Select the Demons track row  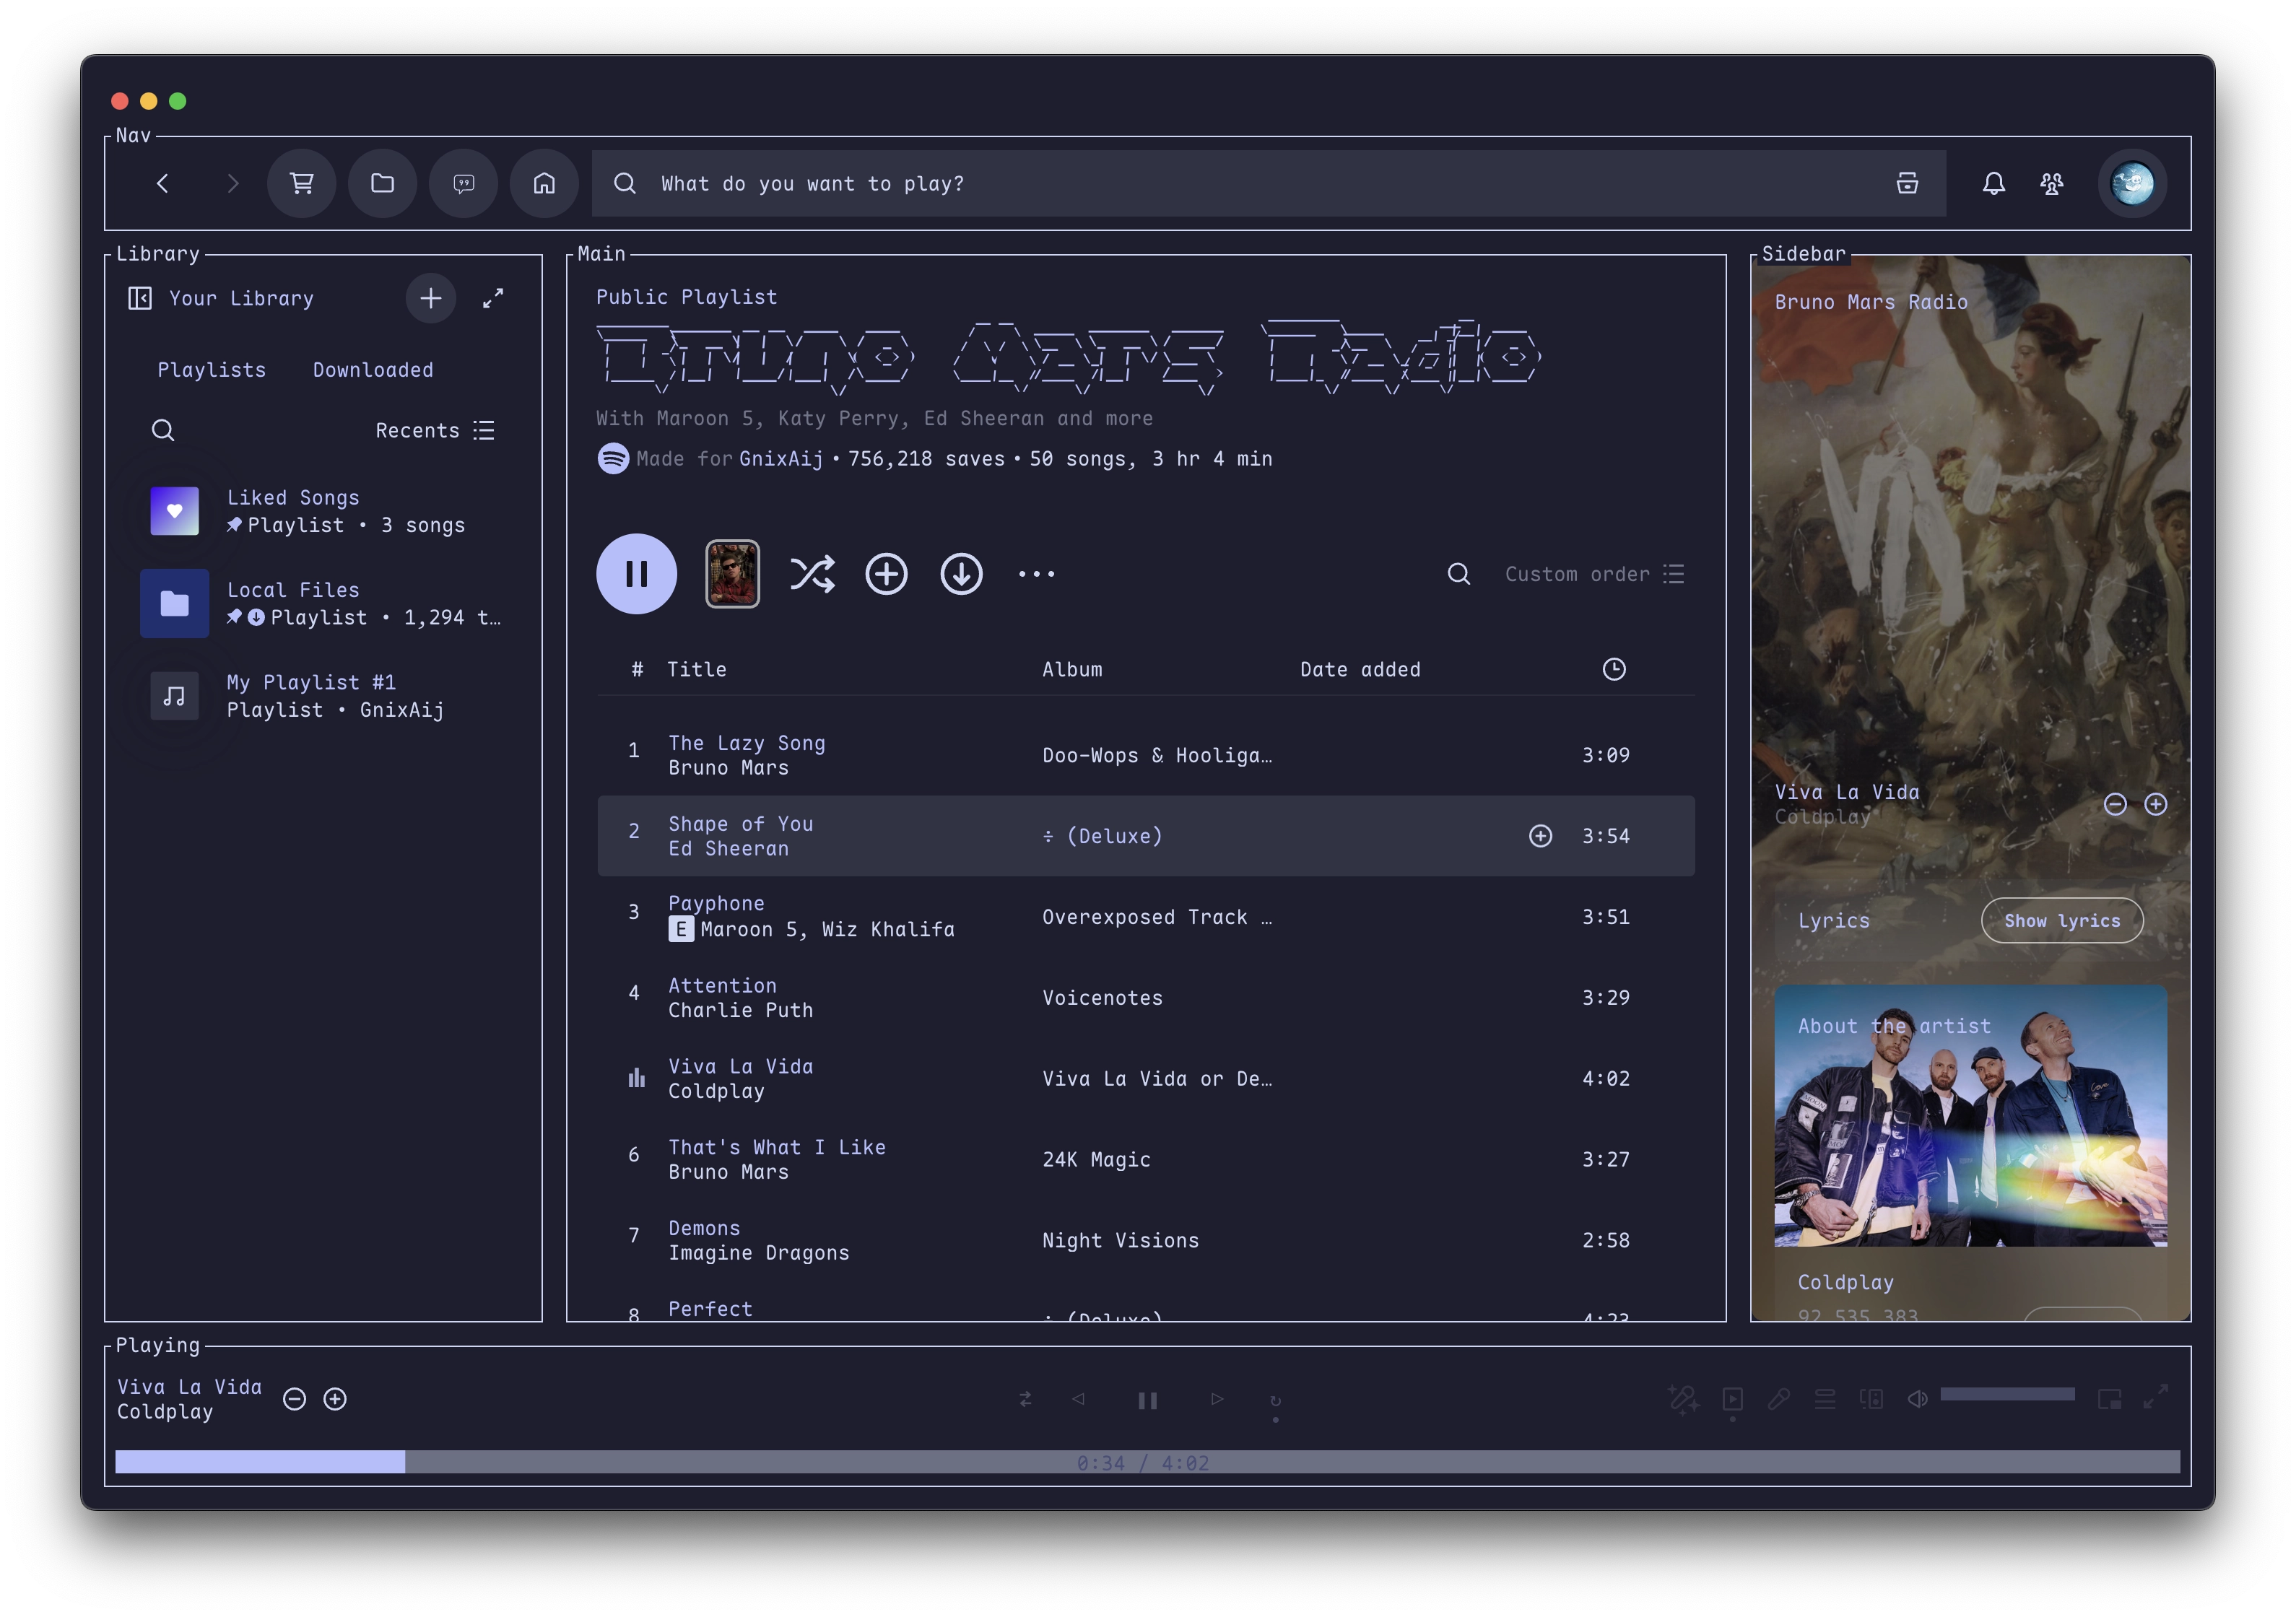click(x=1146, y=1241)
